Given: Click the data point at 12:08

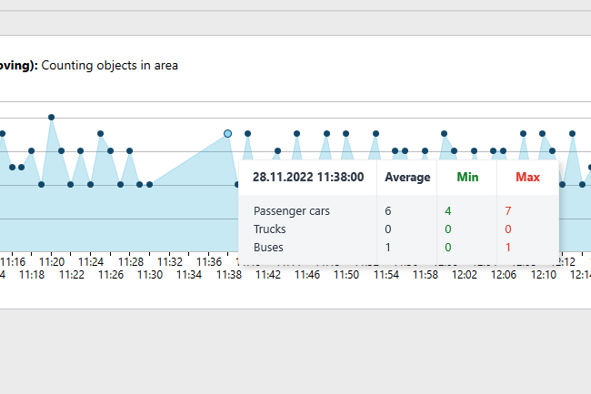Looking at the screenshot, I should pos(523,133).
